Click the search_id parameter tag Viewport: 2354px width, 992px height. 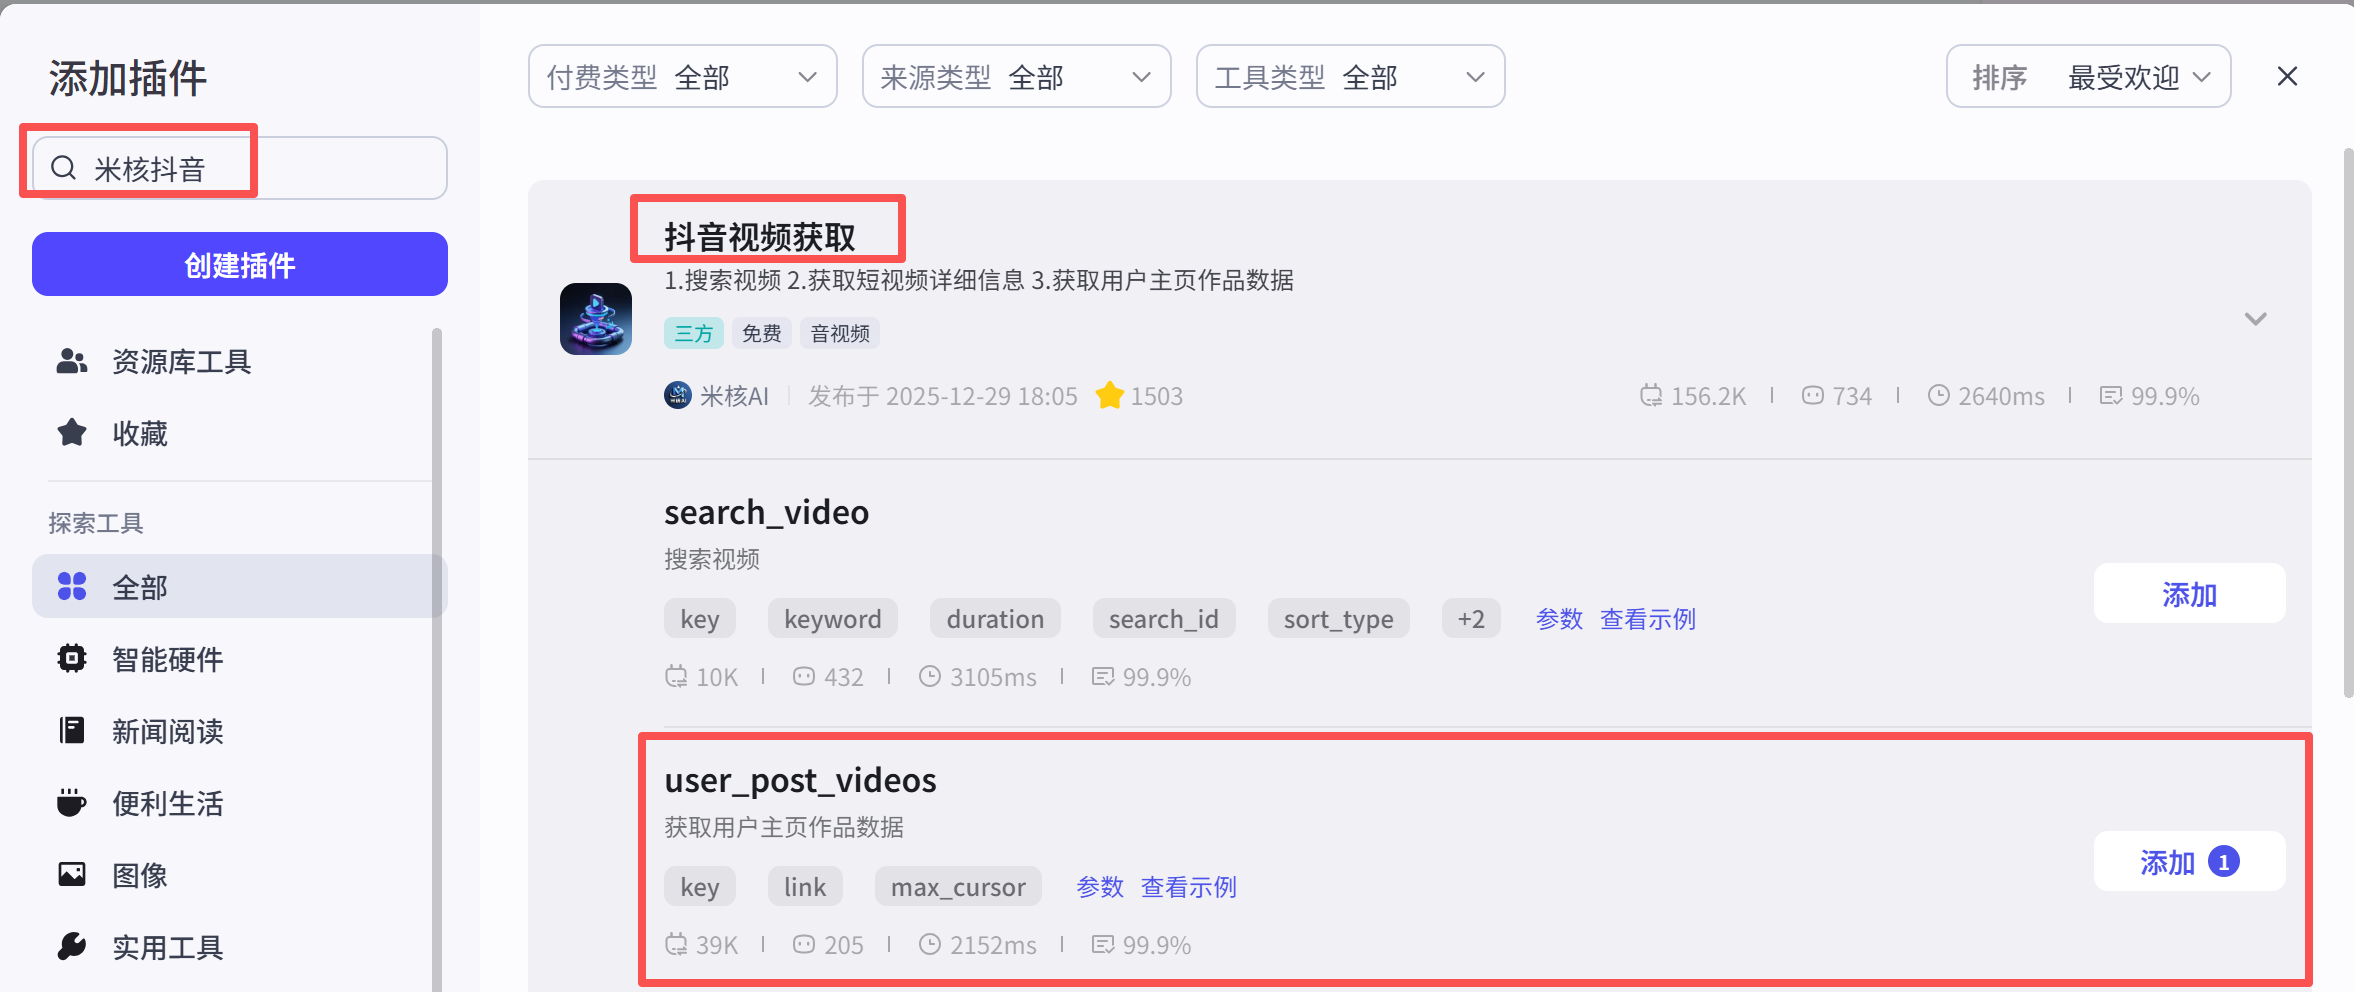pyautogui.click(x=1164, y=619)
